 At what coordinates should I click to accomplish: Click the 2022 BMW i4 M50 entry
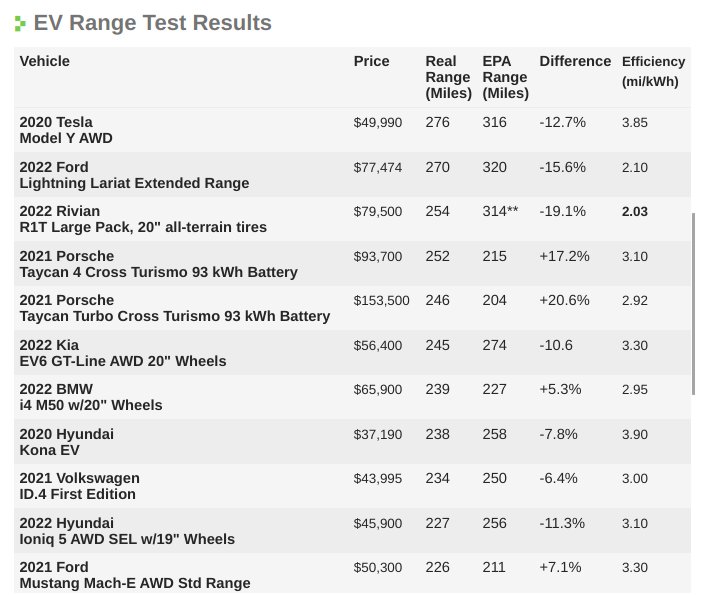[x=91, y=397]
